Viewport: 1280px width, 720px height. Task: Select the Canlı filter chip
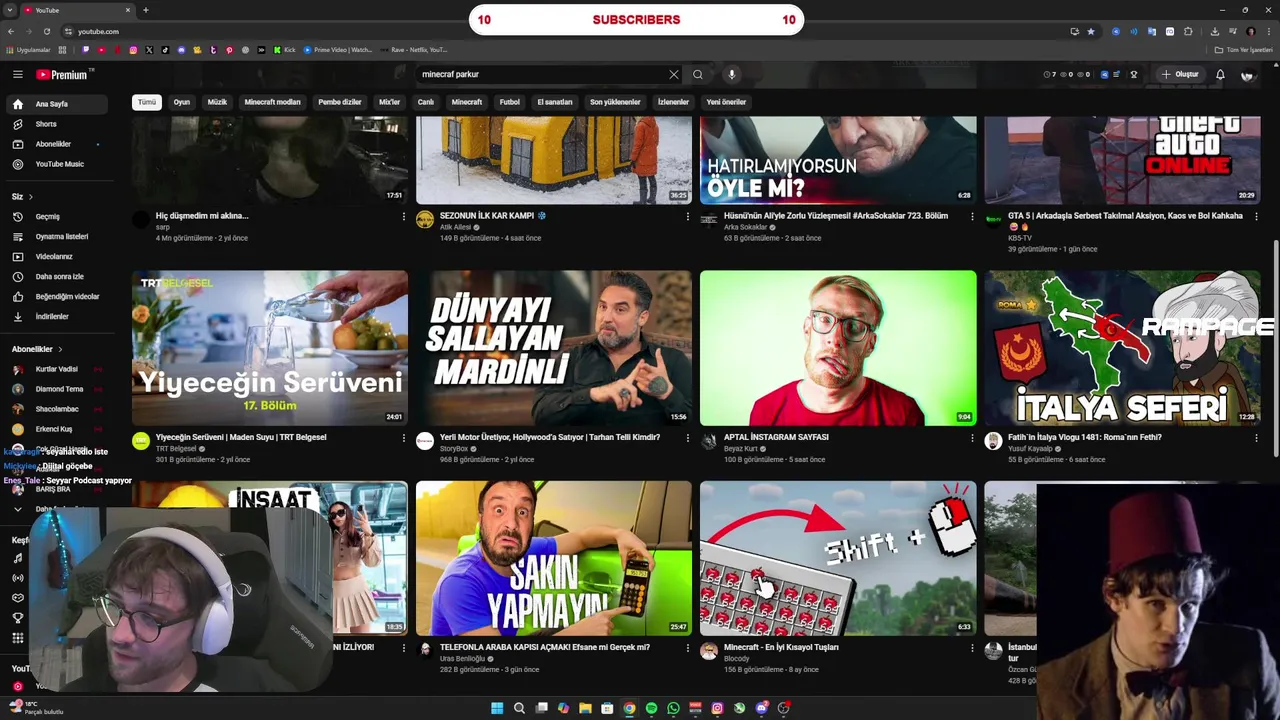(x=426, y=102)
